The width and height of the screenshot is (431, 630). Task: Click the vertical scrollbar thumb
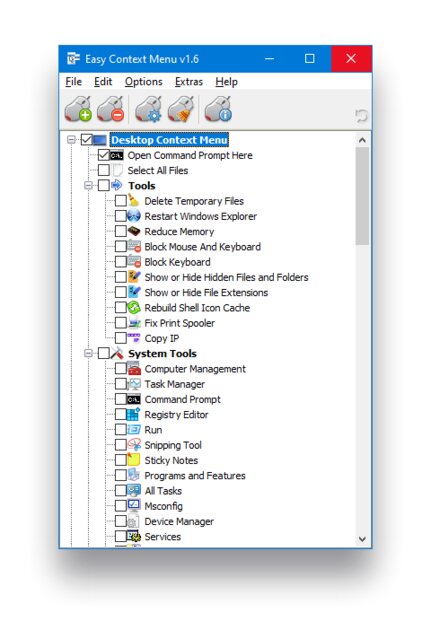(x=362, y=196)
